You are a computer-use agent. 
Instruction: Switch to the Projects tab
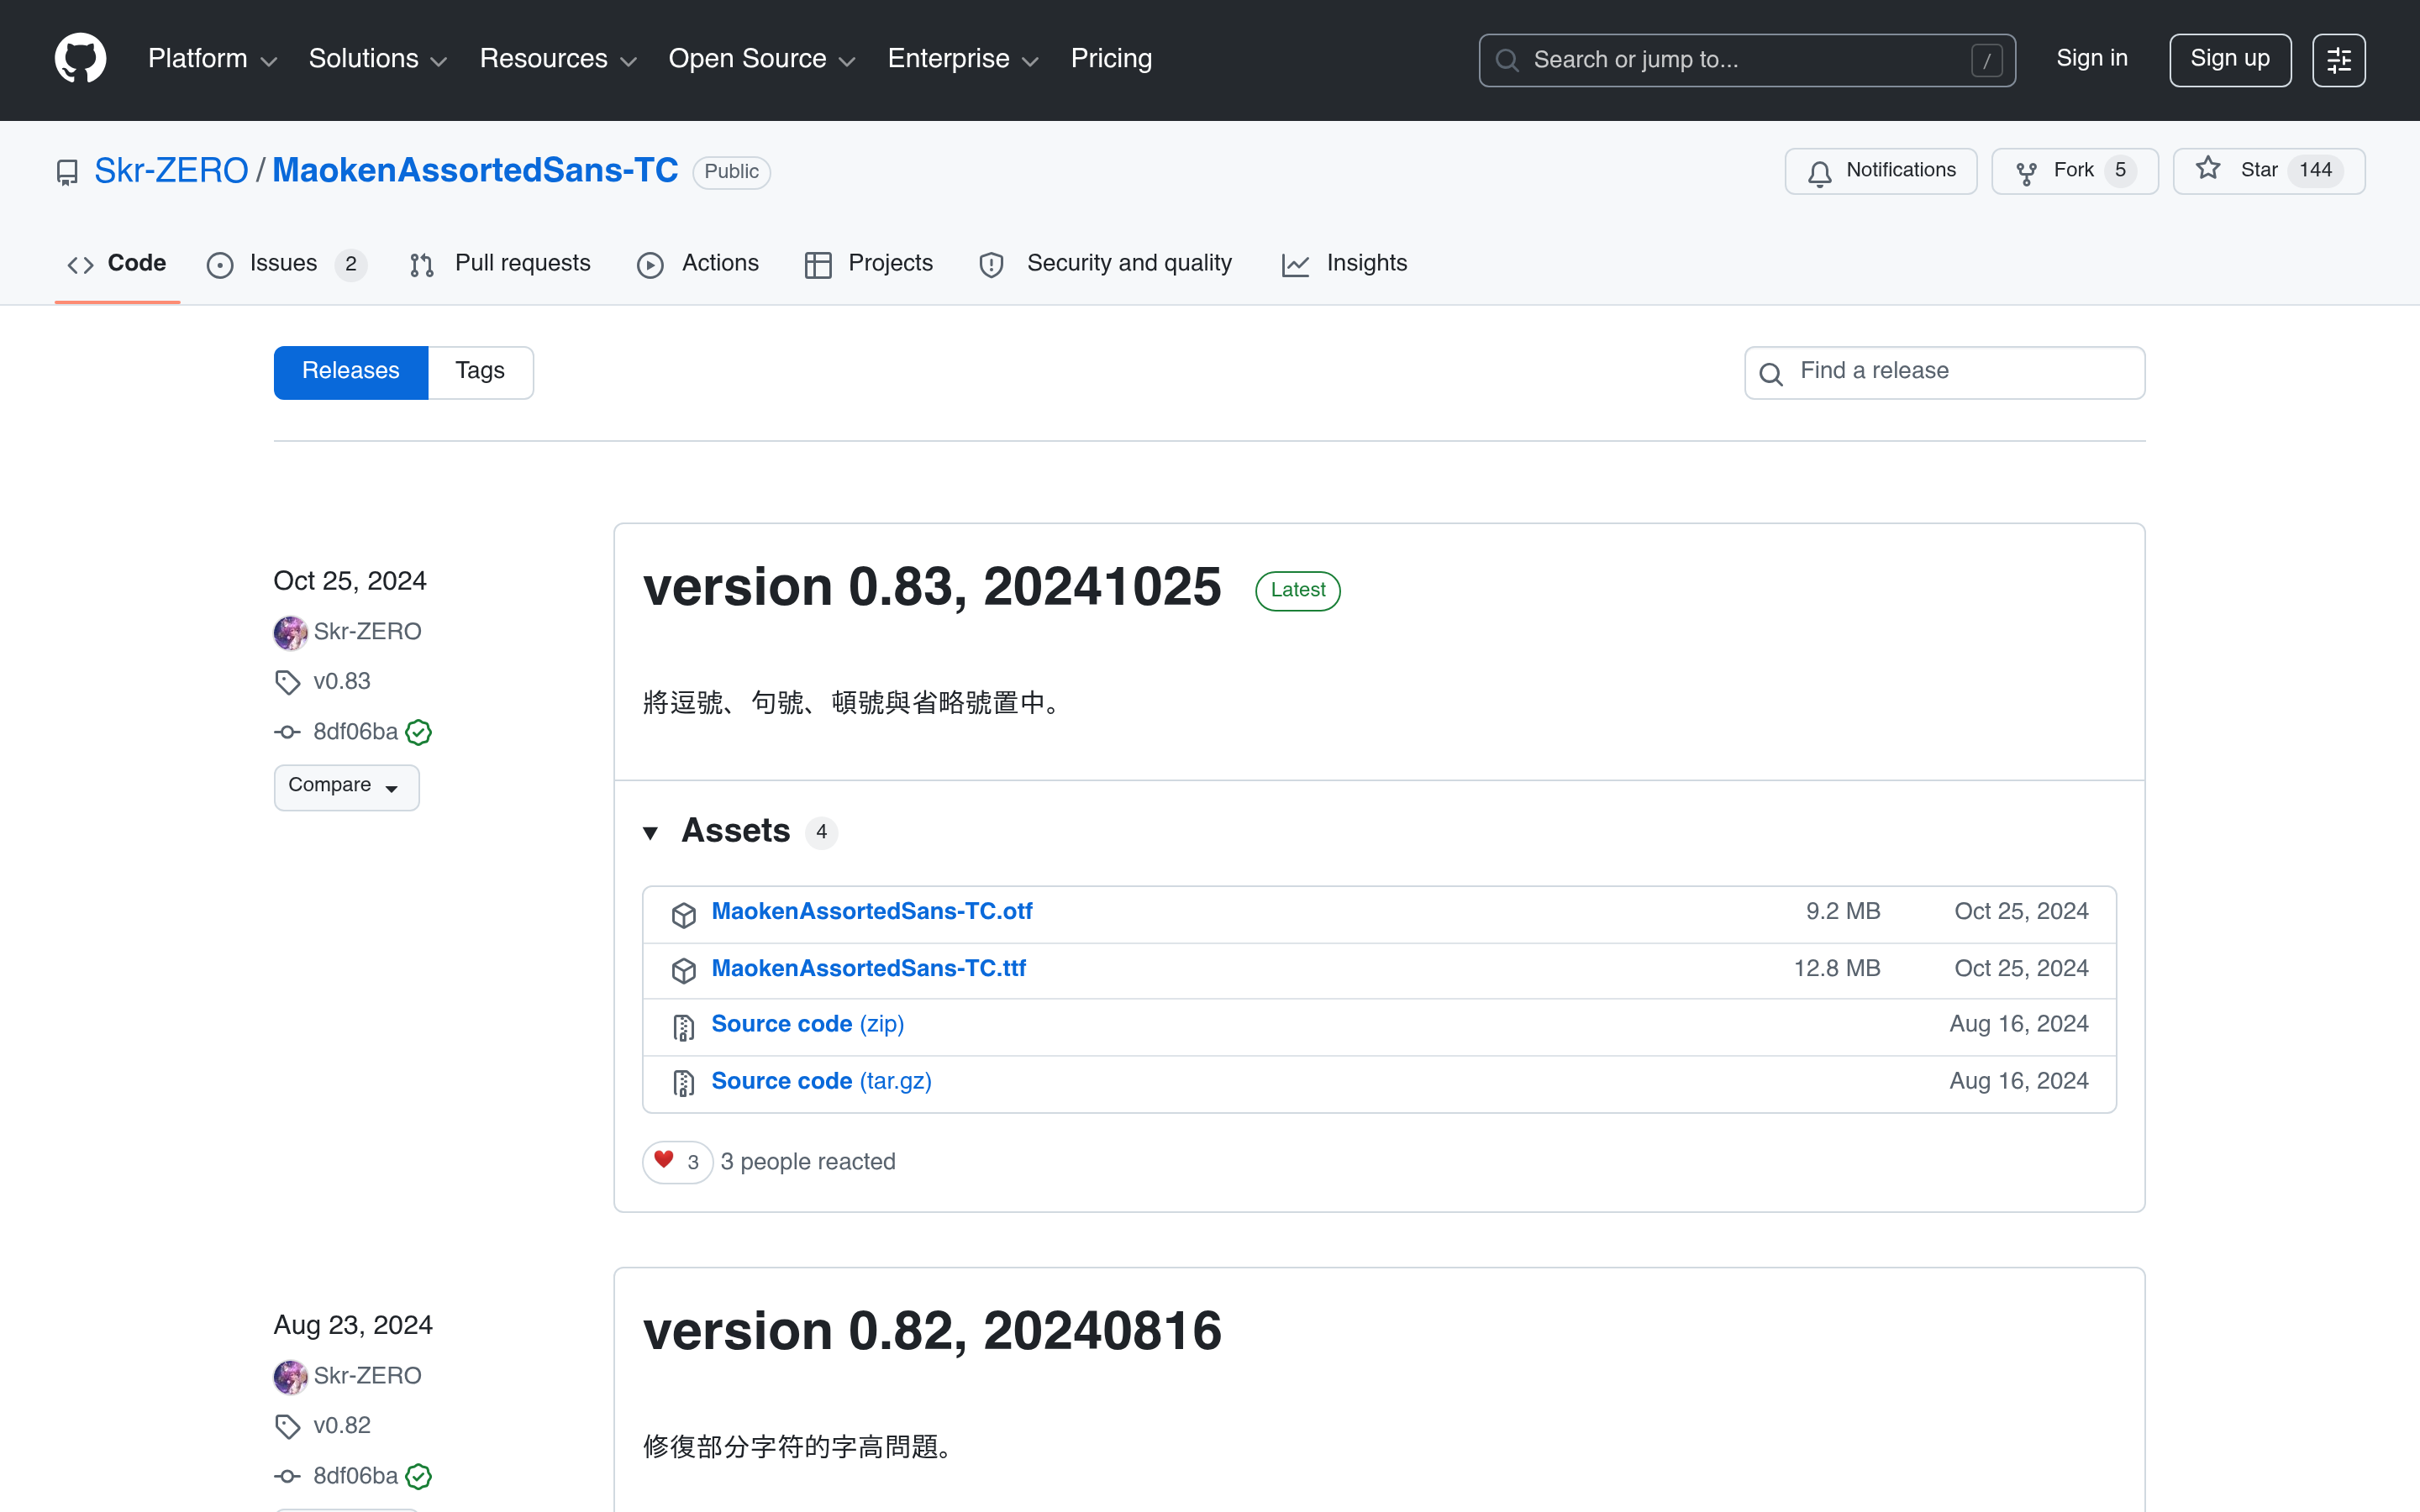[x=869, y=264]
